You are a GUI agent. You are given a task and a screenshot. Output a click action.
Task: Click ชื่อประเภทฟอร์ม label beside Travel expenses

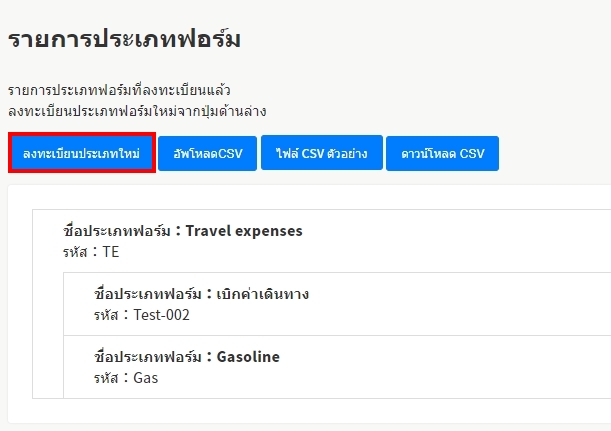(116, 231)
